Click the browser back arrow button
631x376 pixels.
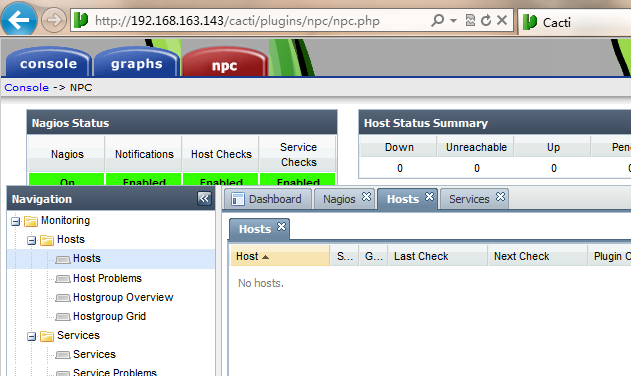click(19, 19)
